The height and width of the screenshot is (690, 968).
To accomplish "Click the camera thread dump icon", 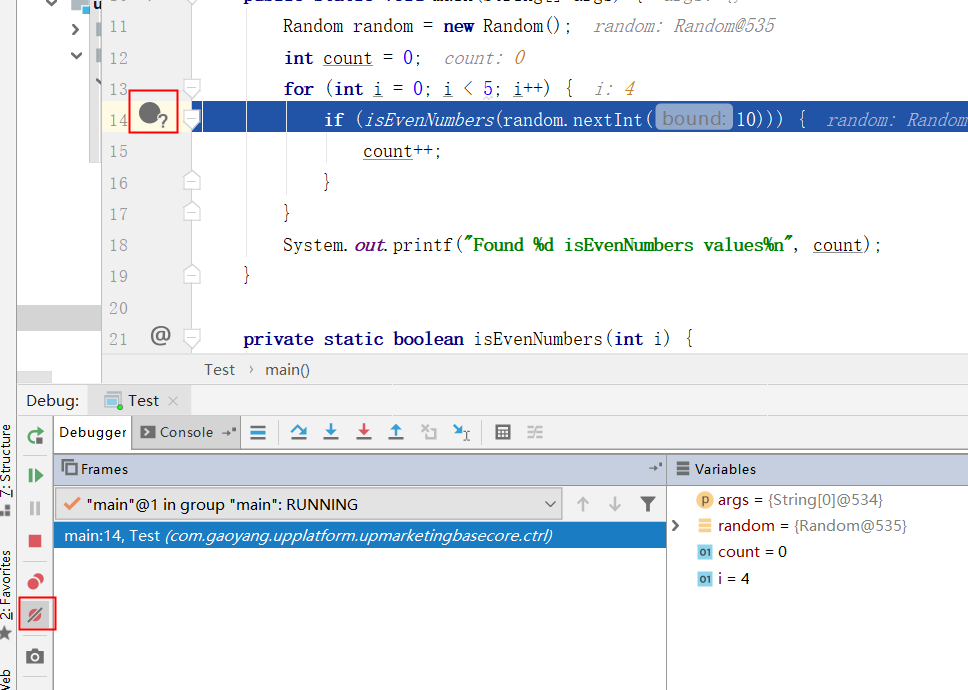I will coord(35,656).
